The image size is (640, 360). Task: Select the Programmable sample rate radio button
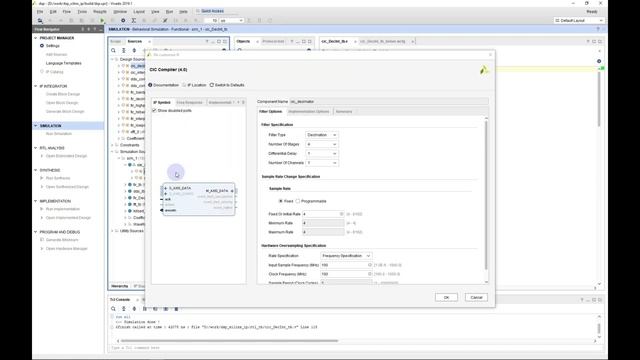(x=298, y=201)
